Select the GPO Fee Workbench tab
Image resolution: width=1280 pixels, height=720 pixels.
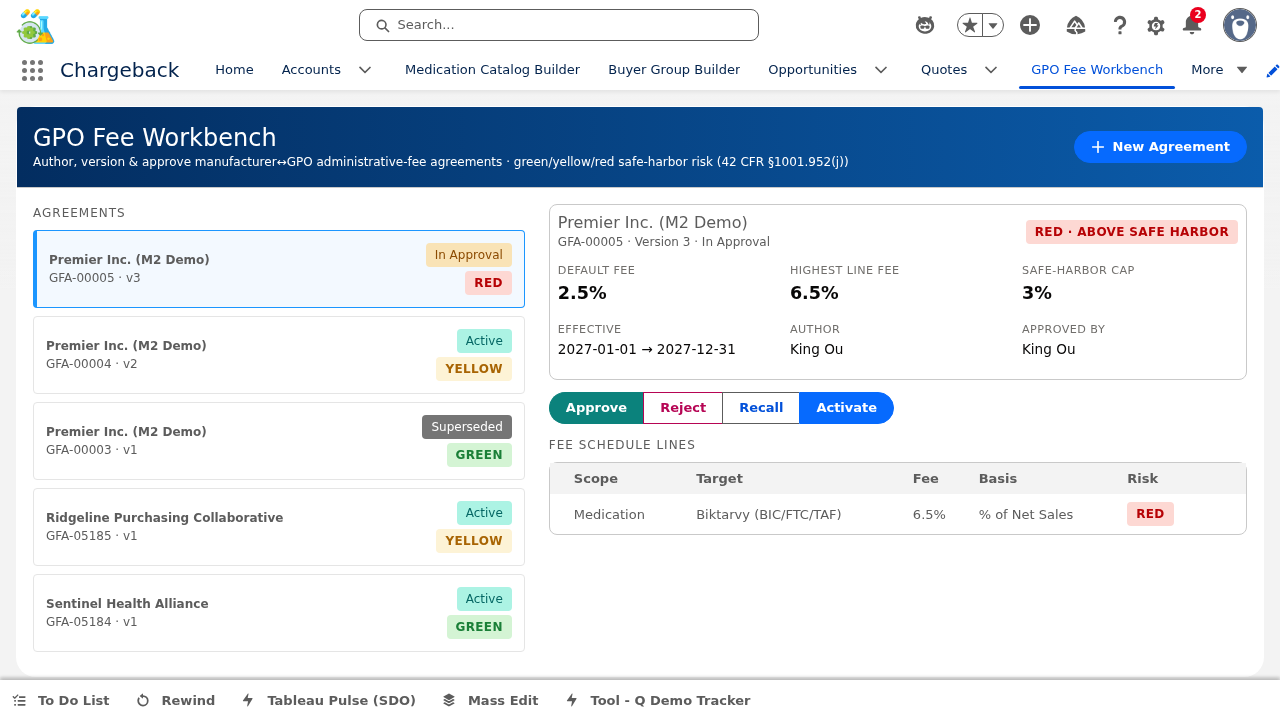pos(1097,69)
